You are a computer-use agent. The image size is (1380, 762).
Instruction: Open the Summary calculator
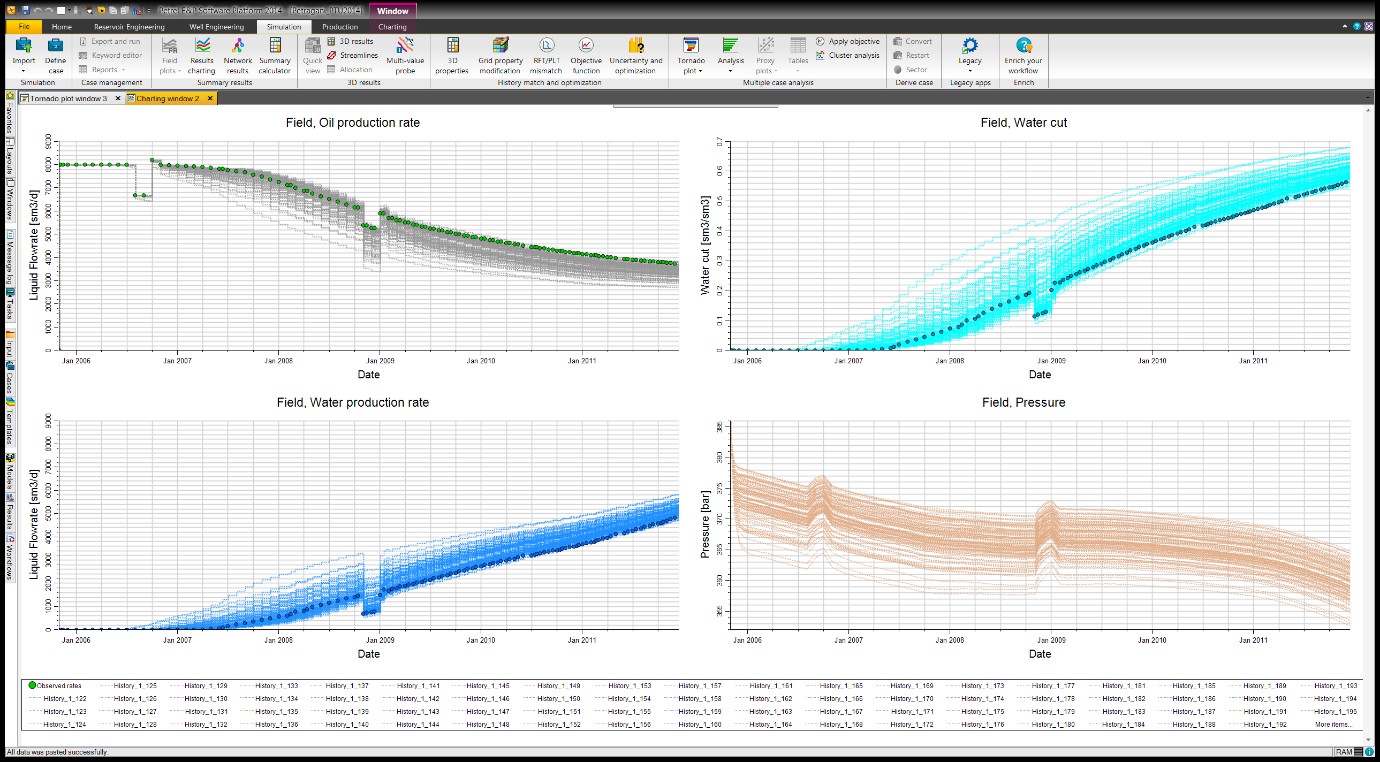click(x=275, y=52)
